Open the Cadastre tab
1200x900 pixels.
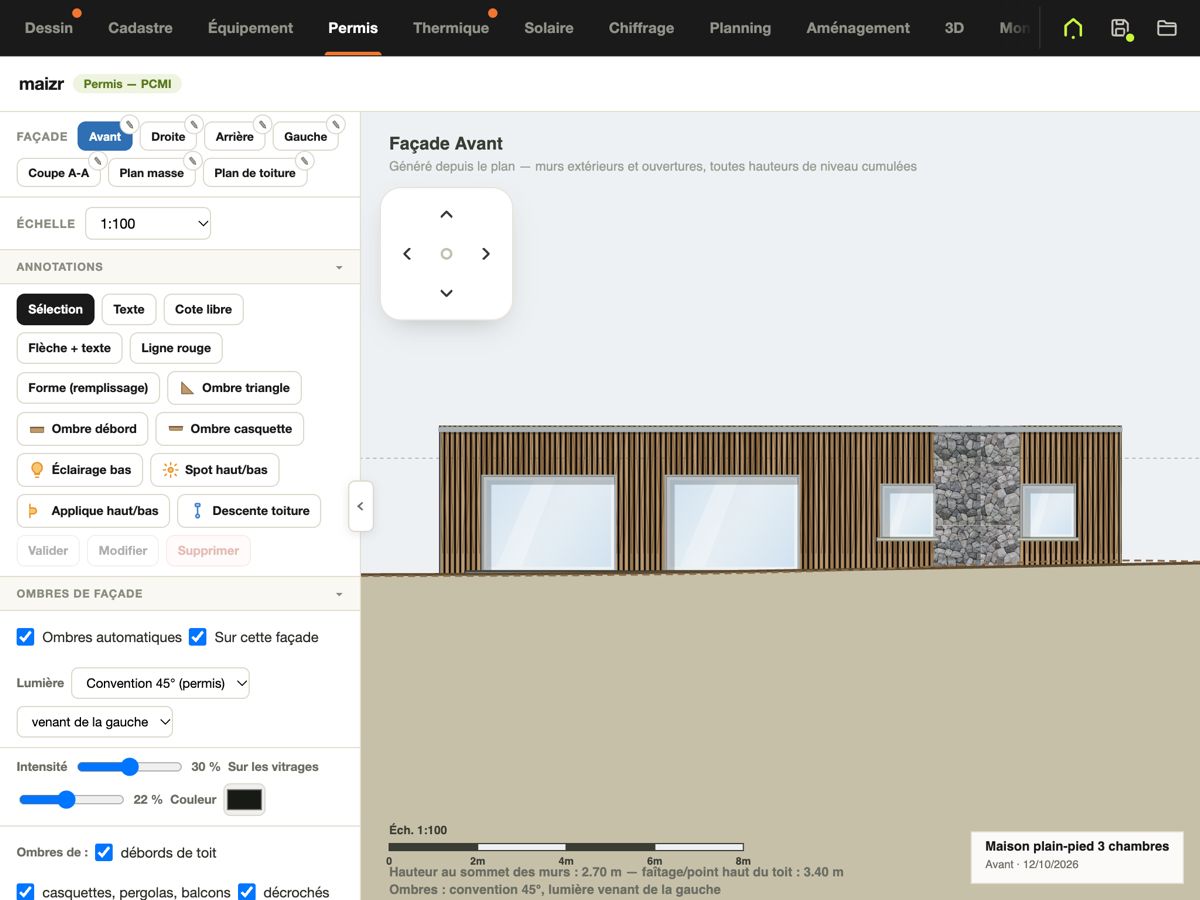point(140,28)
